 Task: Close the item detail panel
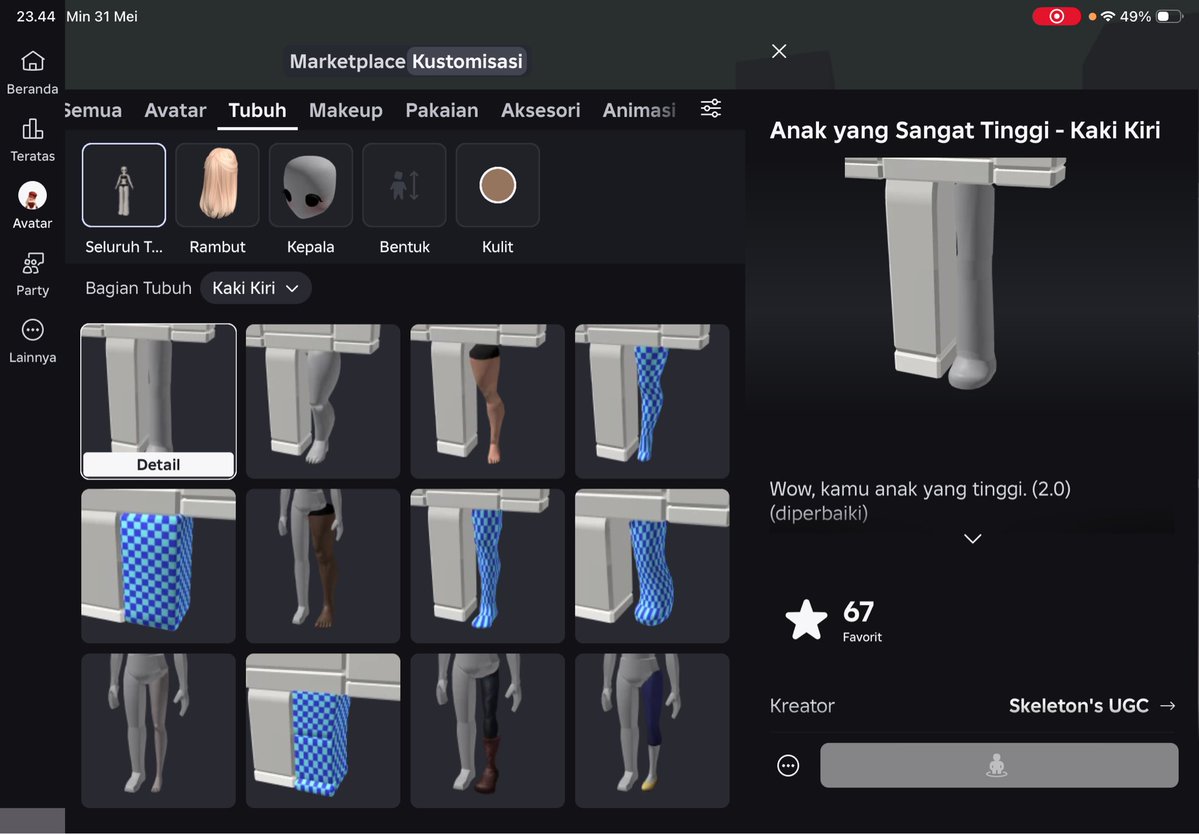[778, 51]
